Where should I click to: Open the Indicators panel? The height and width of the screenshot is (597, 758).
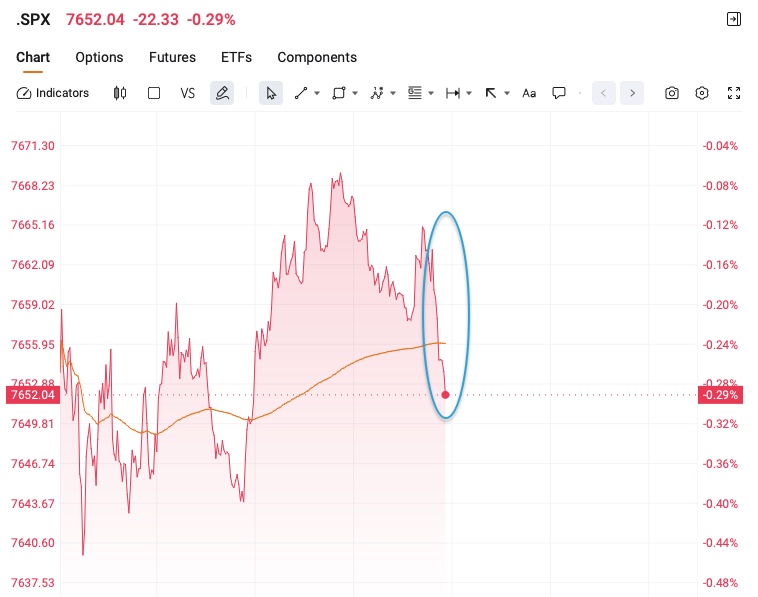point(53,93)
